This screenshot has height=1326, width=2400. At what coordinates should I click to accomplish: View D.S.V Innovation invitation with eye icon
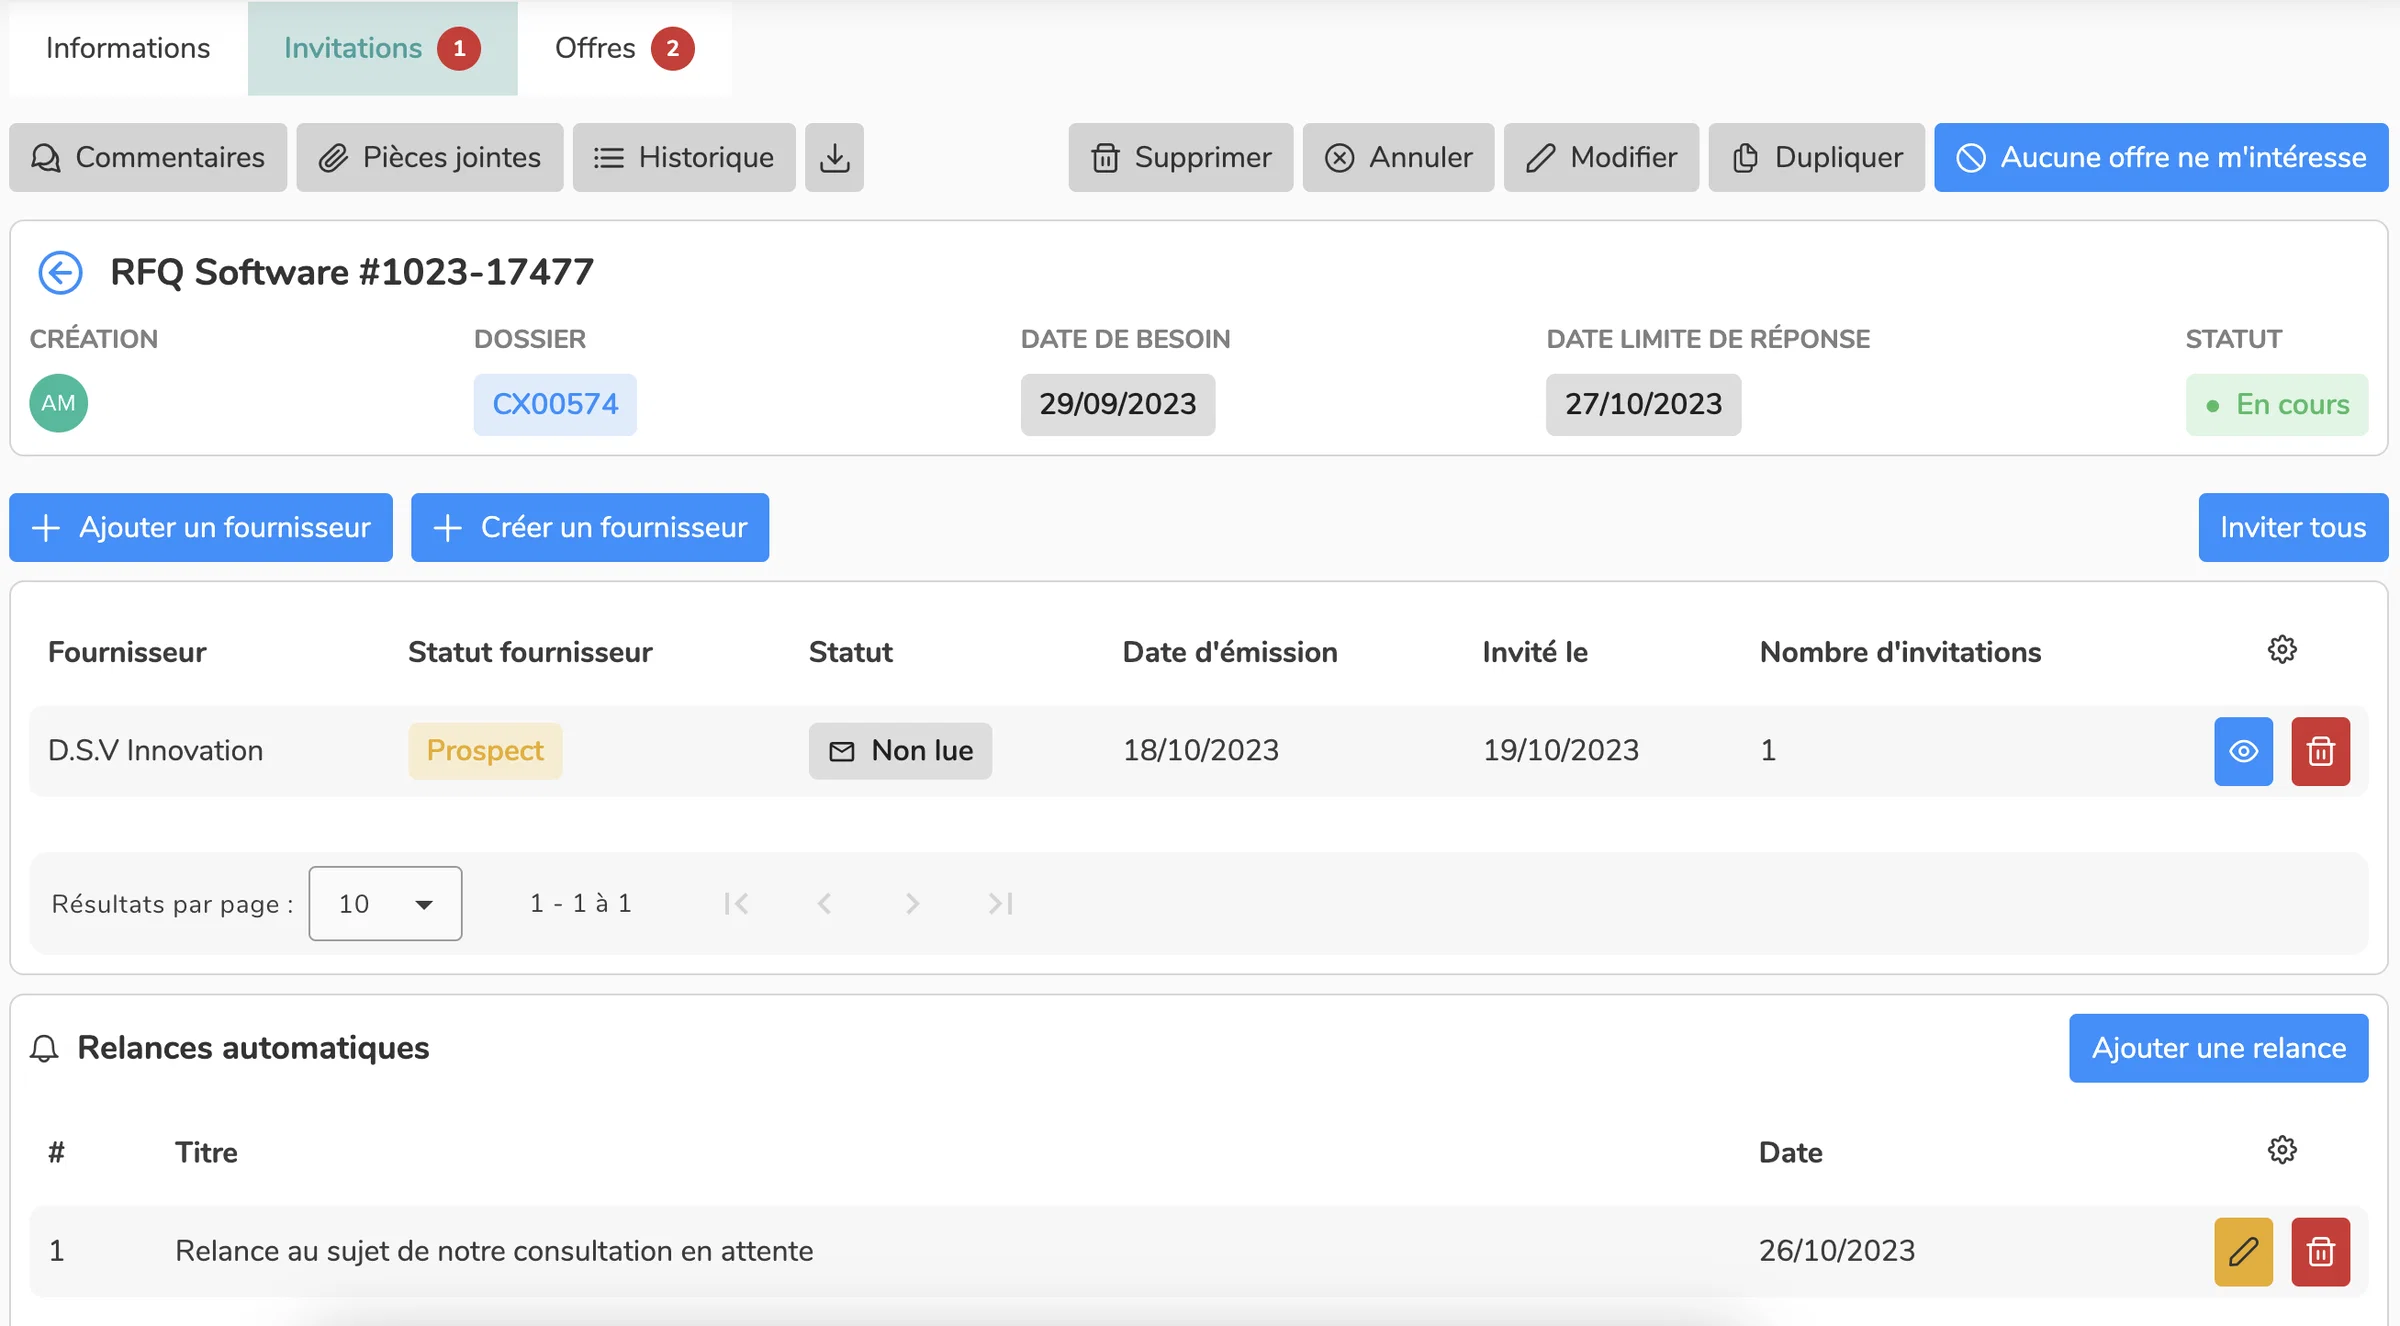pyautogui.click(x=2243, y=751)
